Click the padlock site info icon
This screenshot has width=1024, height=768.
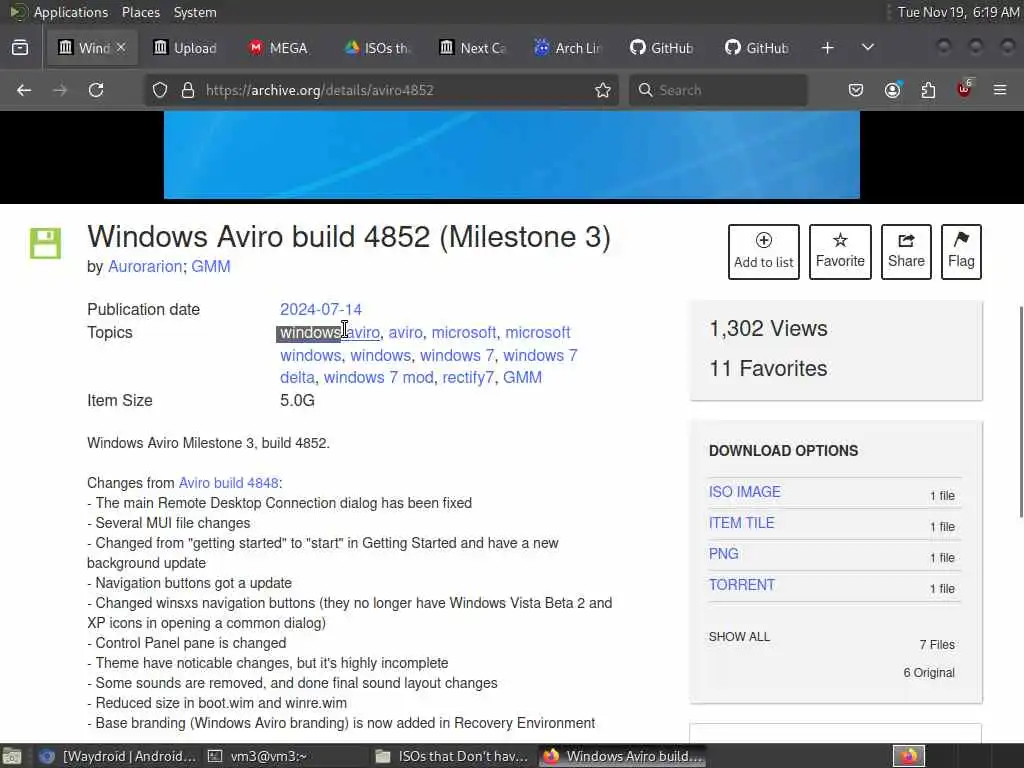pos(188,90)
